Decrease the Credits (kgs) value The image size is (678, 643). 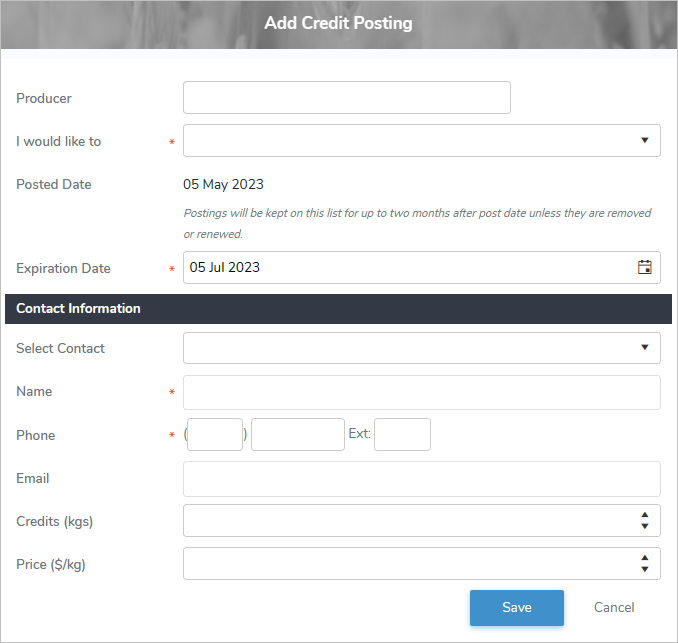point(644,526)
